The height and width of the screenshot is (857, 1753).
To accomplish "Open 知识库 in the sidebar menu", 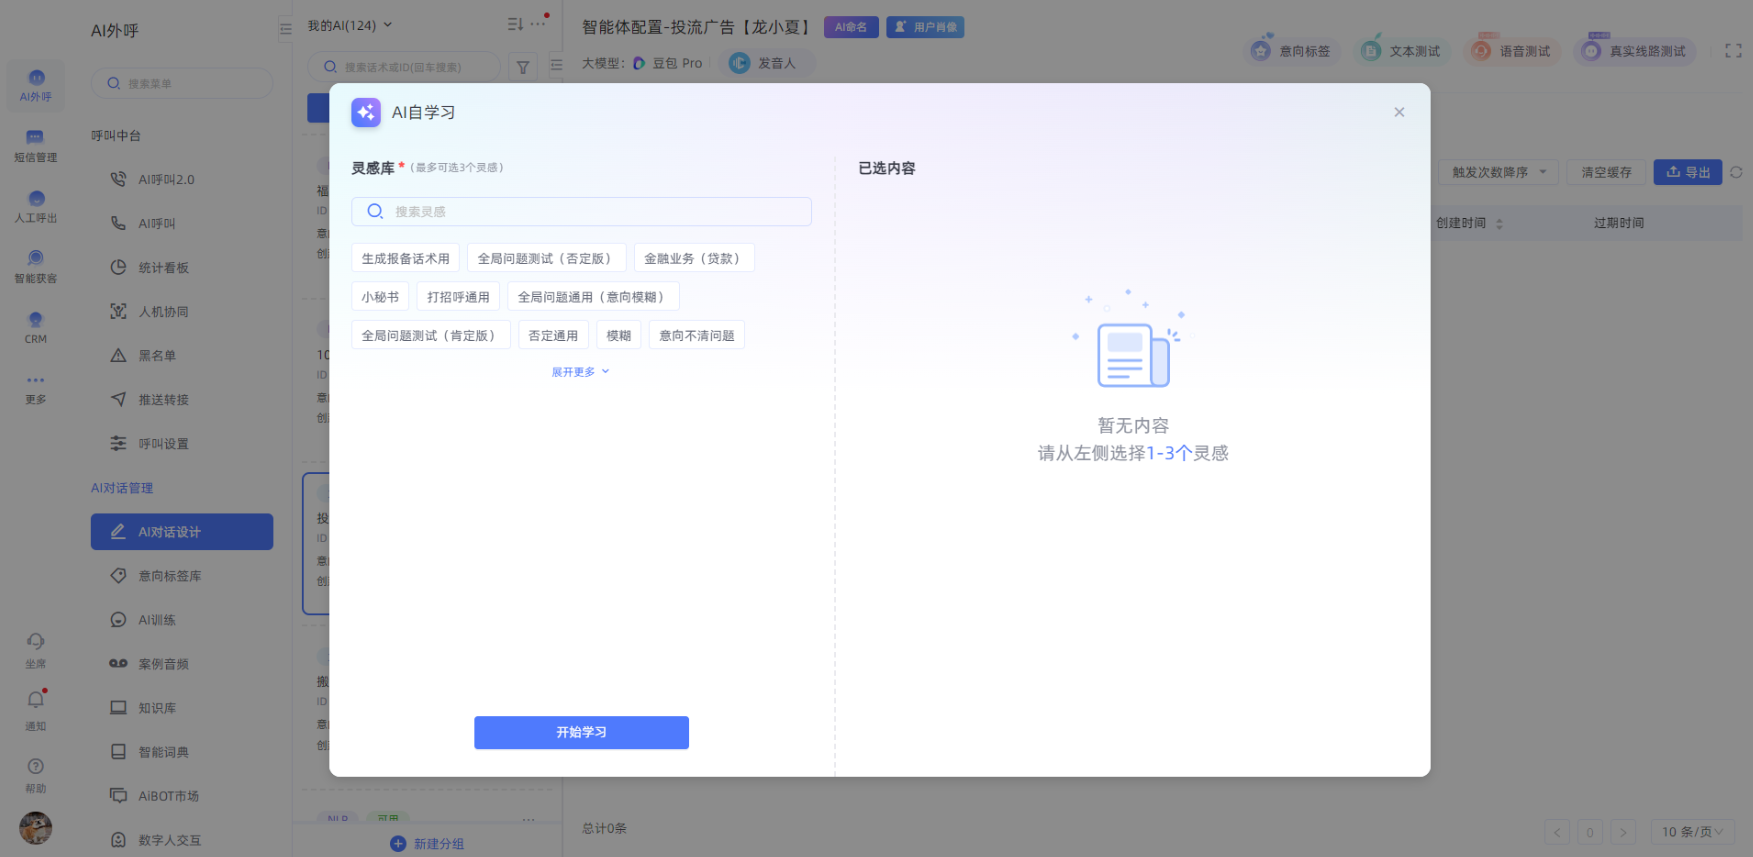I will tap(157, 708).
